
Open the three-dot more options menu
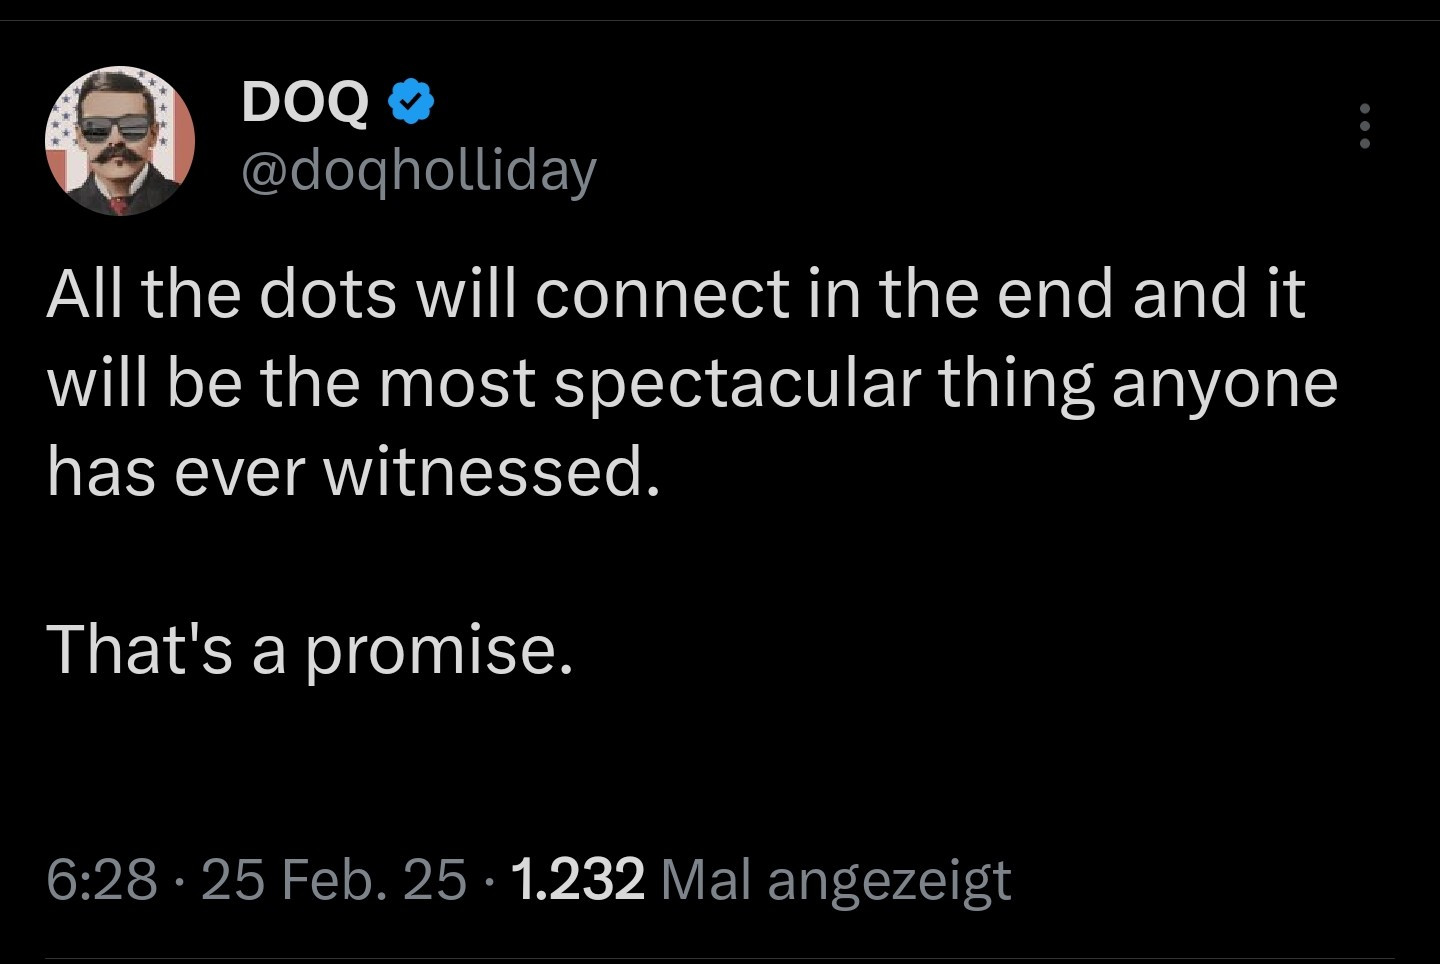click(x=1364, y=127)
